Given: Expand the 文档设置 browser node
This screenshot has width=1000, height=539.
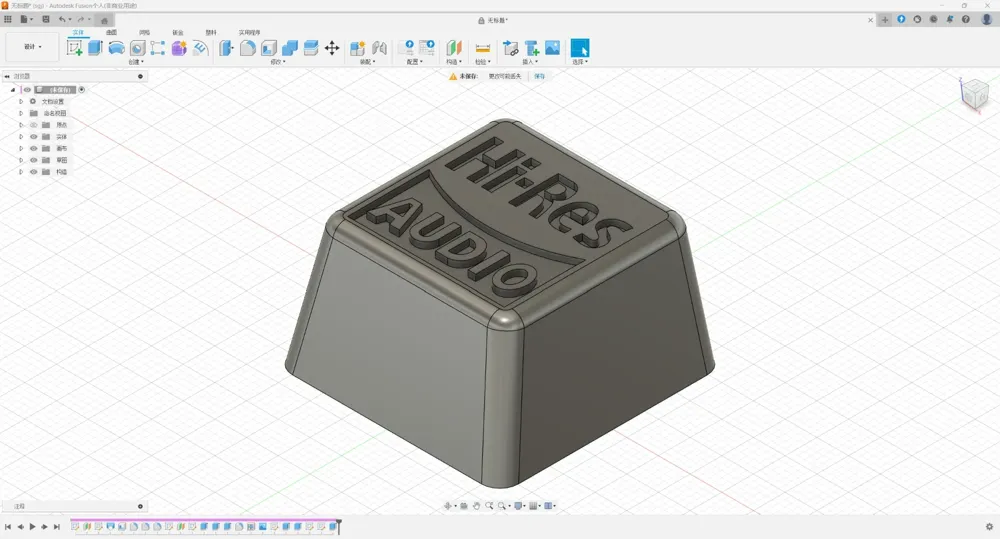Looking at the screenshot, I should tap(21, 101).
